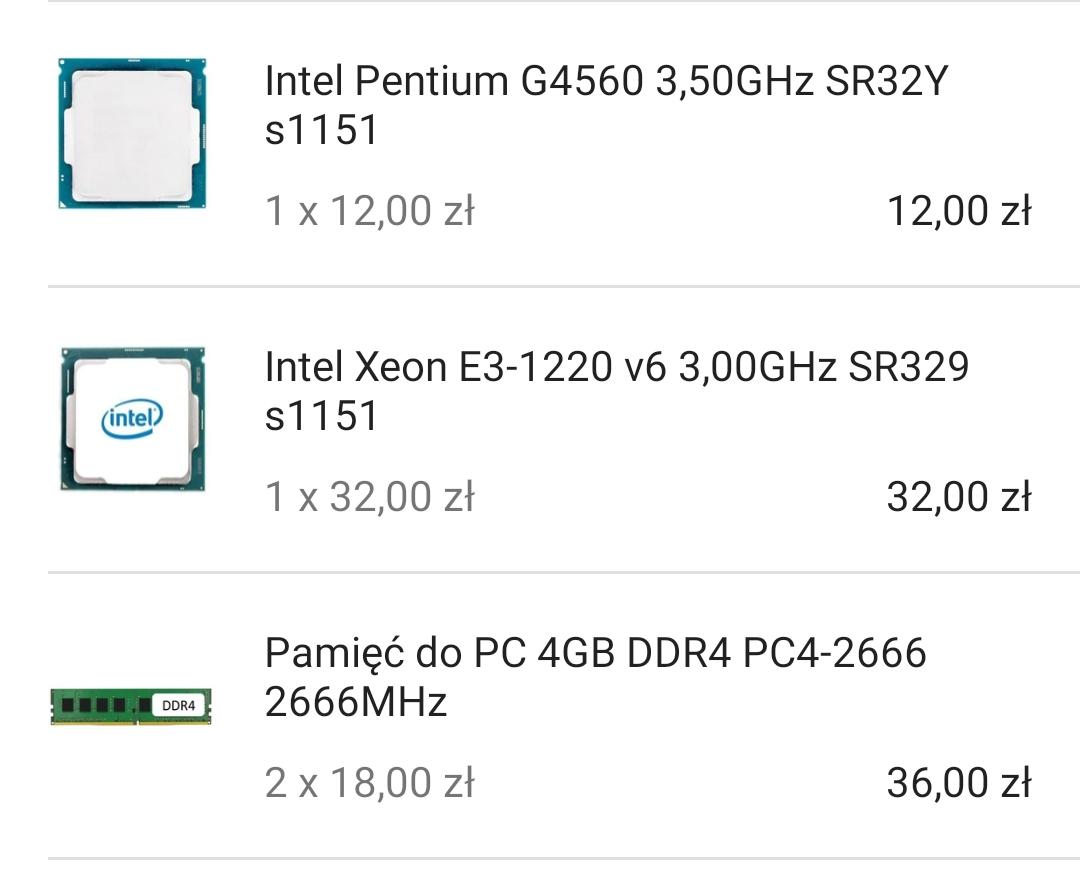This screenshot has width=1080, height=877.
Task: Open the Pamięć do PC 4GB DDR4 title
Action: tap(595, 654)
